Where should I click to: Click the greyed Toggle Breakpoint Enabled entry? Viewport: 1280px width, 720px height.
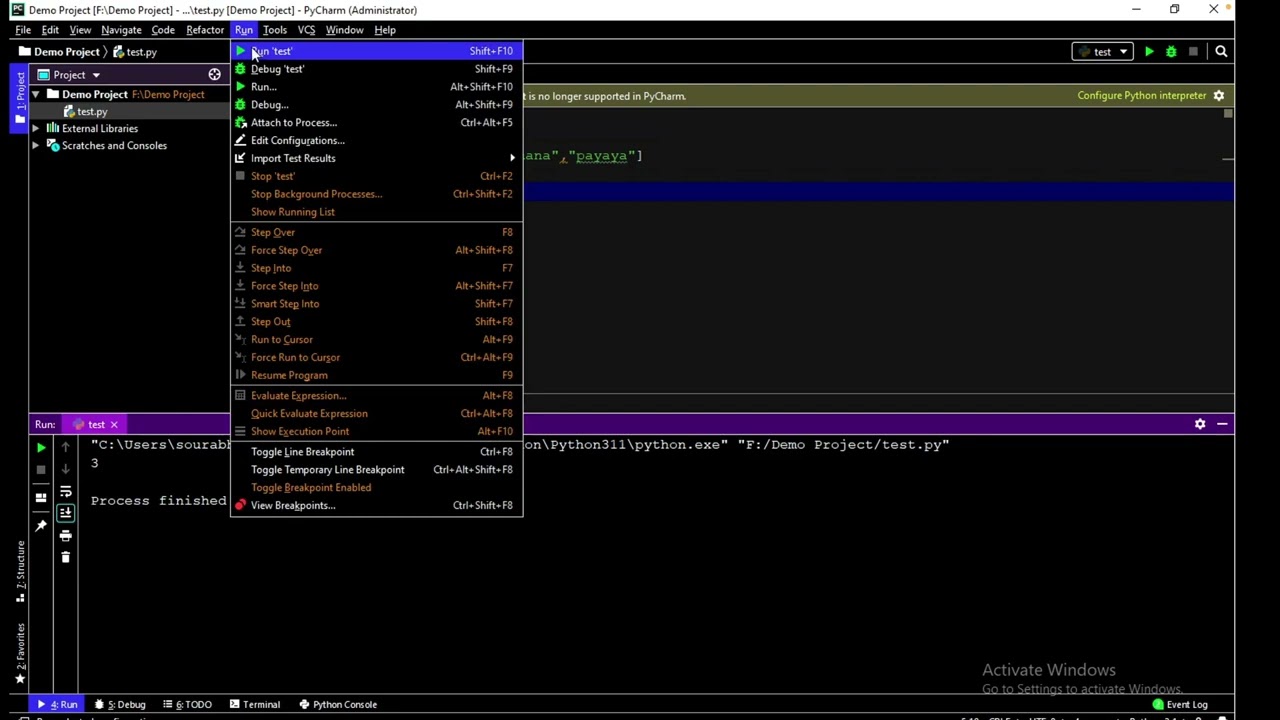pyautogui.click(x=376, y=488)
